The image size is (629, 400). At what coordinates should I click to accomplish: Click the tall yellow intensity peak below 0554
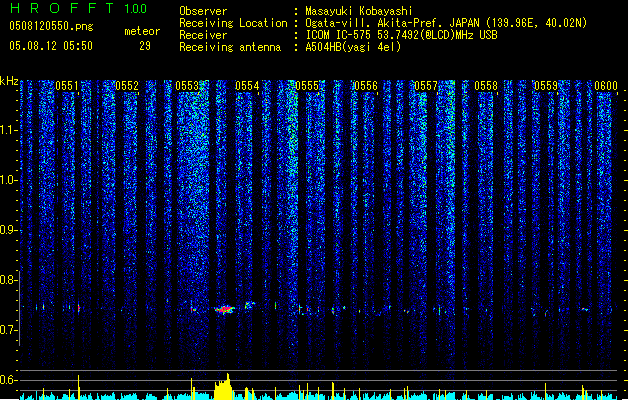click(x=223, y=386)
